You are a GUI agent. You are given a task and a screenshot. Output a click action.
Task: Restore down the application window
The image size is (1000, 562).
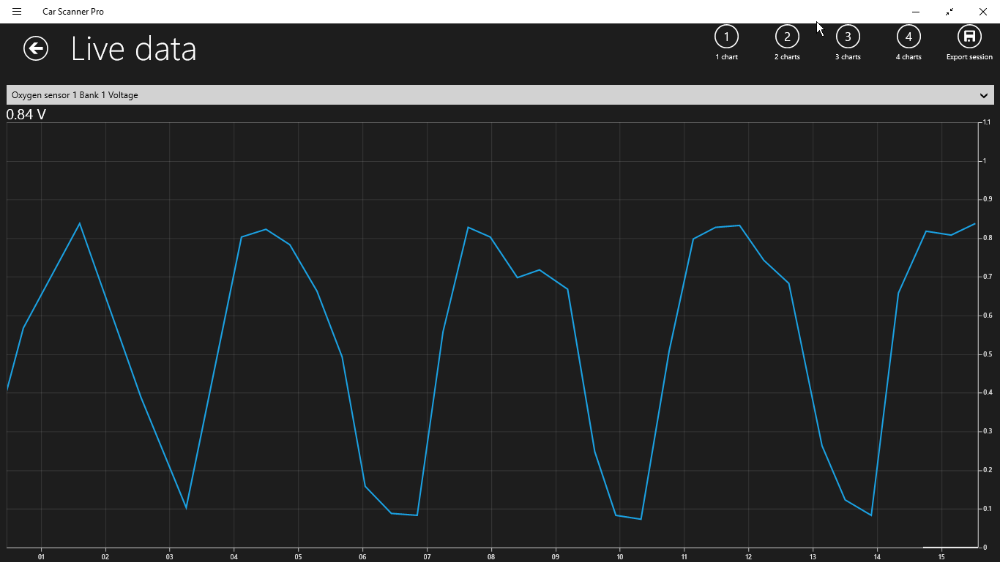click(x=949, y=11)
